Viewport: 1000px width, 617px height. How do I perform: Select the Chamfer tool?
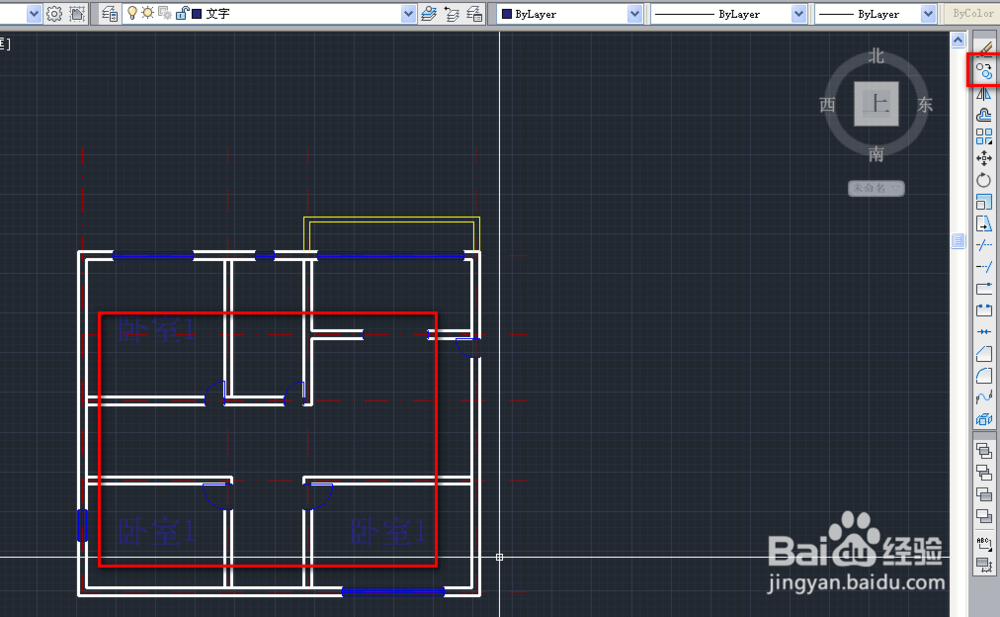(x=984, y=353)
